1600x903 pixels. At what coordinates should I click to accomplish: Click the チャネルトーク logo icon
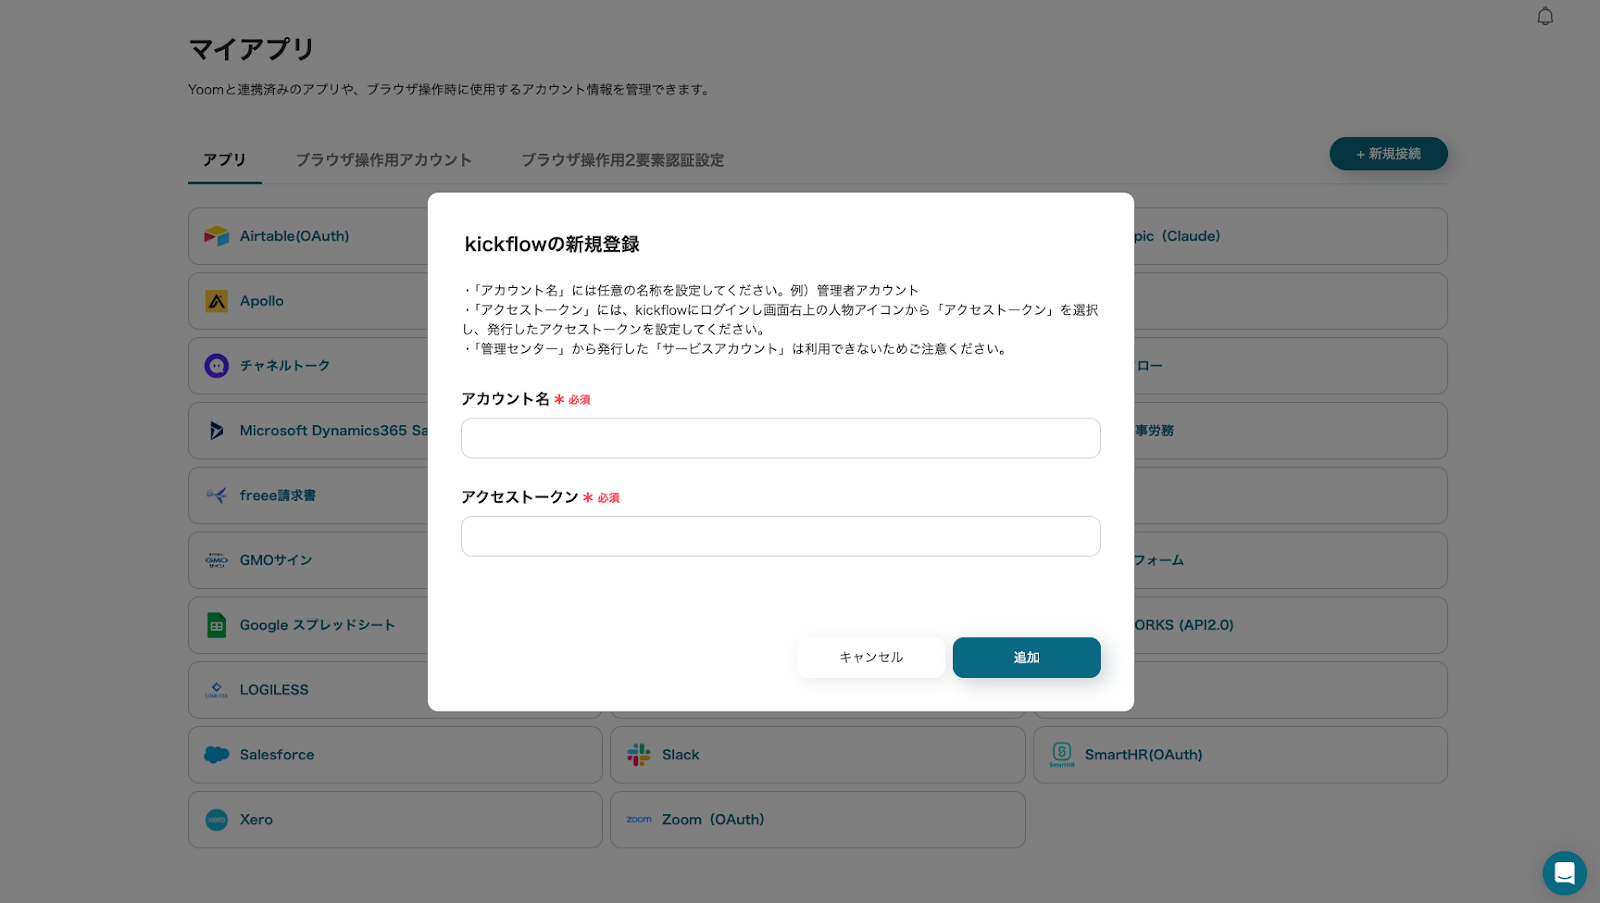click(216, 366)
